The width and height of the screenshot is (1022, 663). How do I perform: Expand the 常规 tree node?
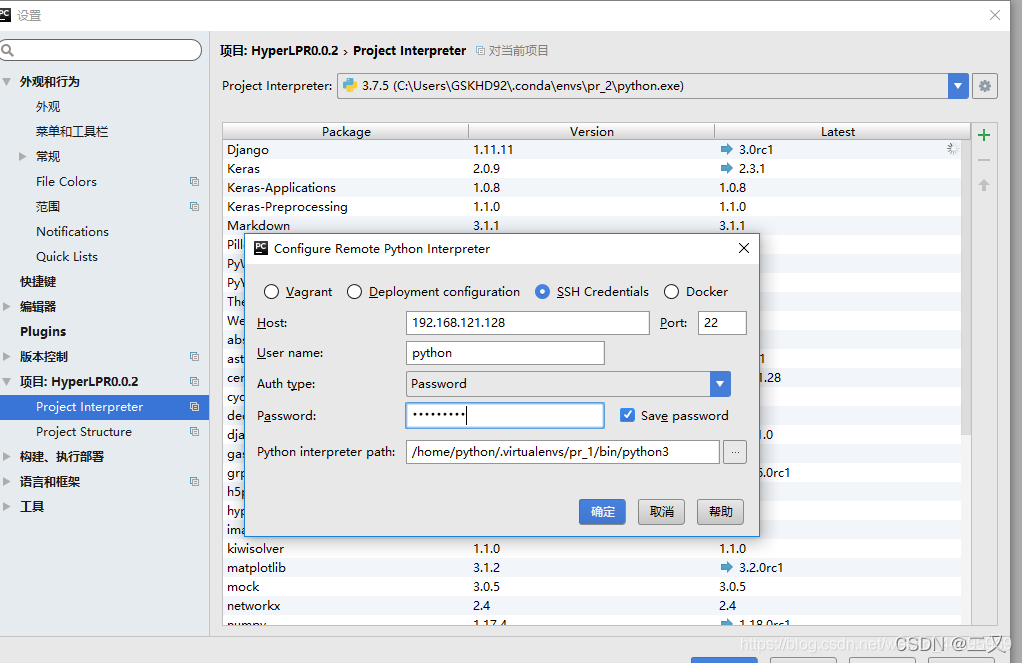coord(22,156)
